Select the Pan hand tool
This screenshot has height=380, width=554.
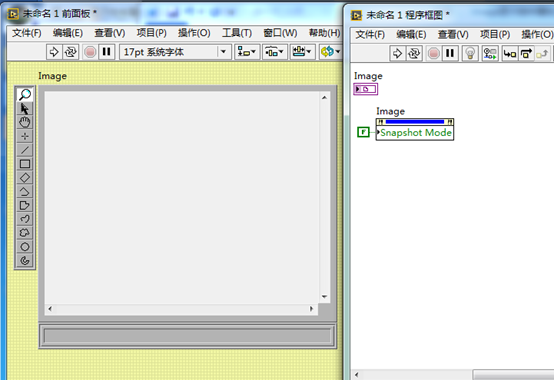25,122
